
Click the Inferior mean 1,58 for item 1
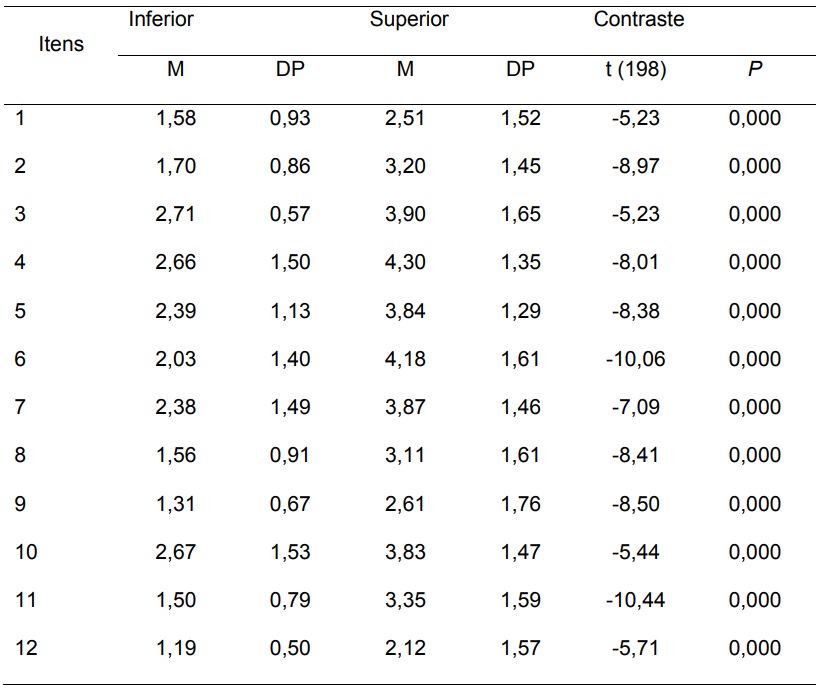176,118
